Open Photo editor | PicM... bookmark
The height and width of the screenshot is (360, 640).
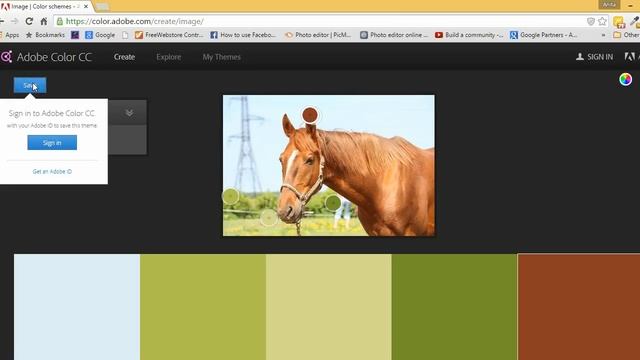[318, 35]
